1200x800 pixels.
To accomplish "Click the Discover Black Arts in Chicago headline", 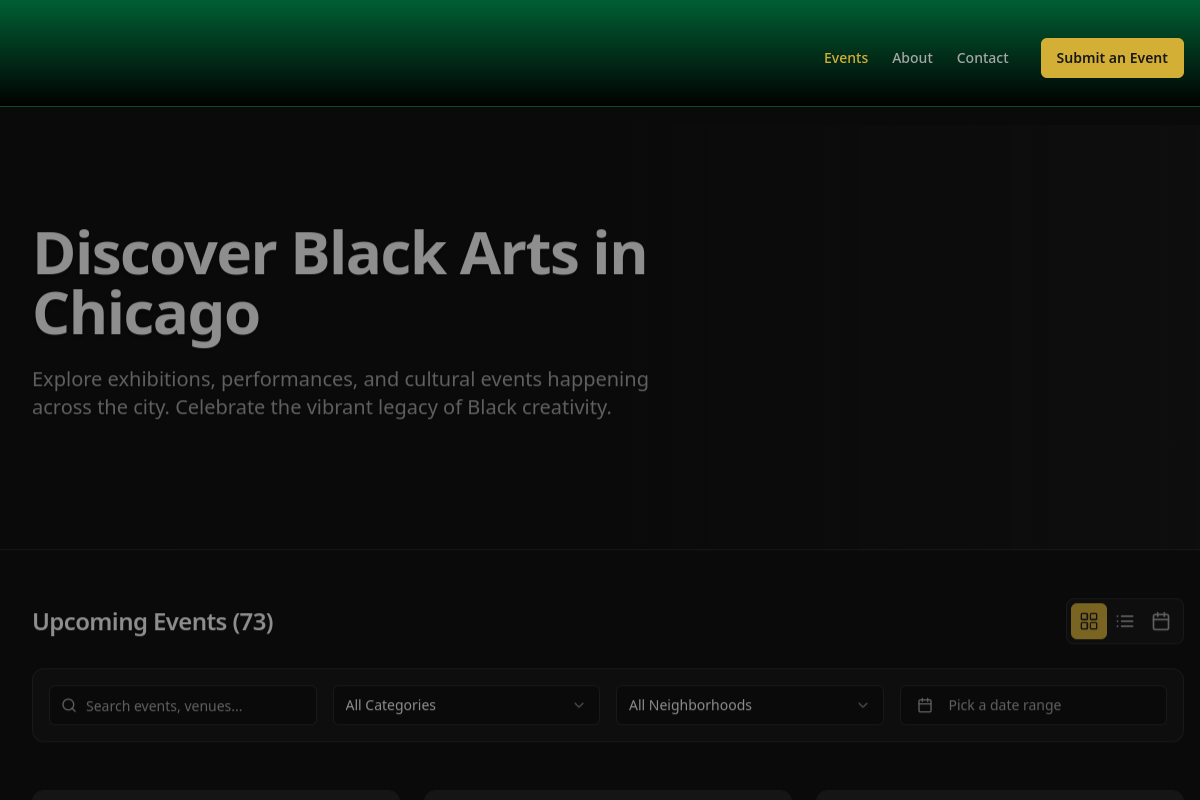I will click(340, 283).
